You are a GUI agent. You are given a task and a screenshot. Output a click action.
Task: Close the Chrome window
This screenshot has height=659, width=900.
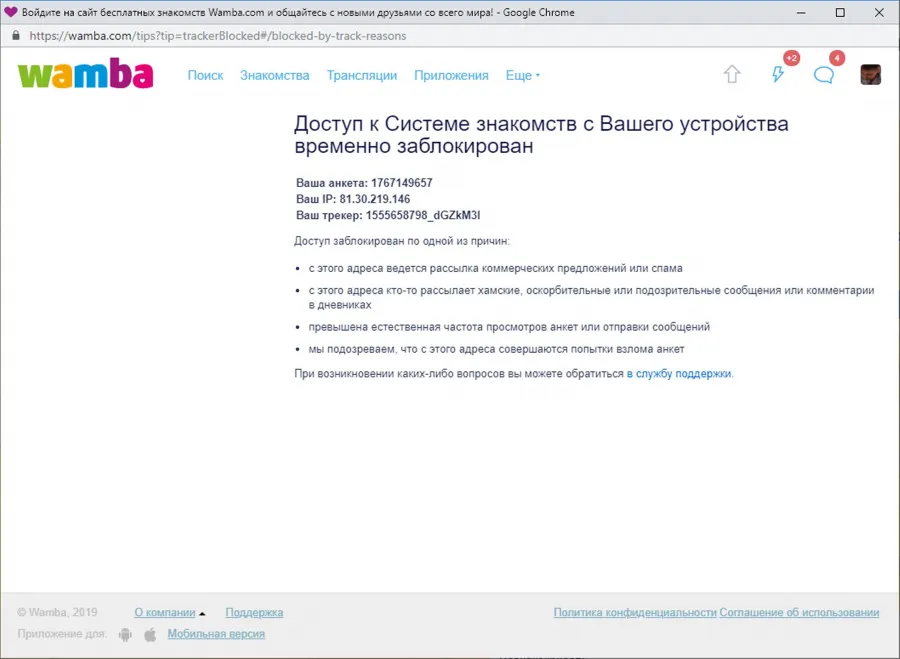coord(879,12)
